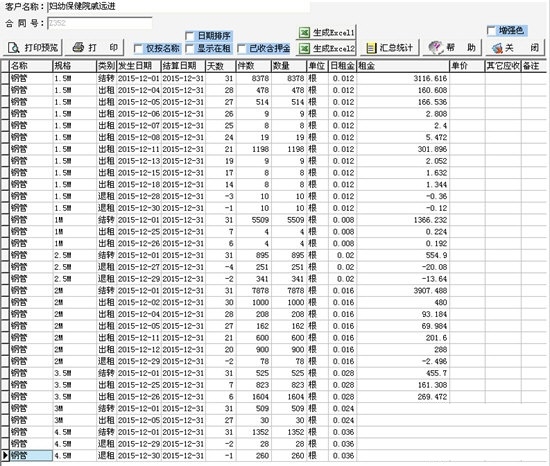Select quantity cell 1352

pos(289,432)
